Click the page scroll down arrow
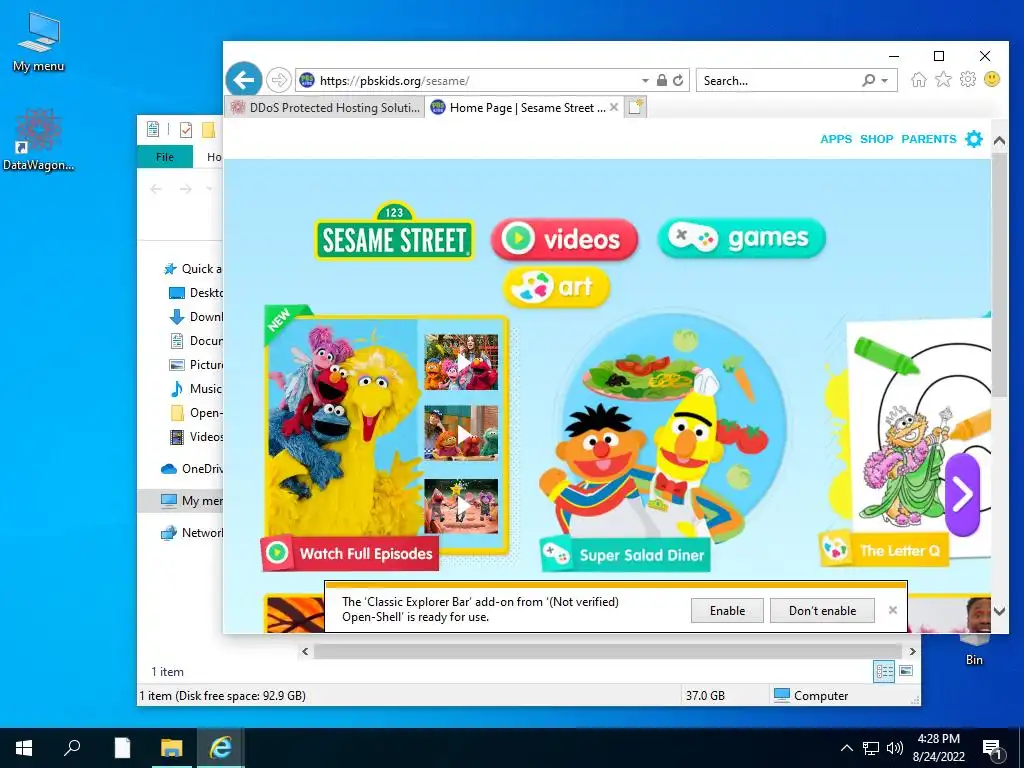The image size is (1024, 768). 999,611
